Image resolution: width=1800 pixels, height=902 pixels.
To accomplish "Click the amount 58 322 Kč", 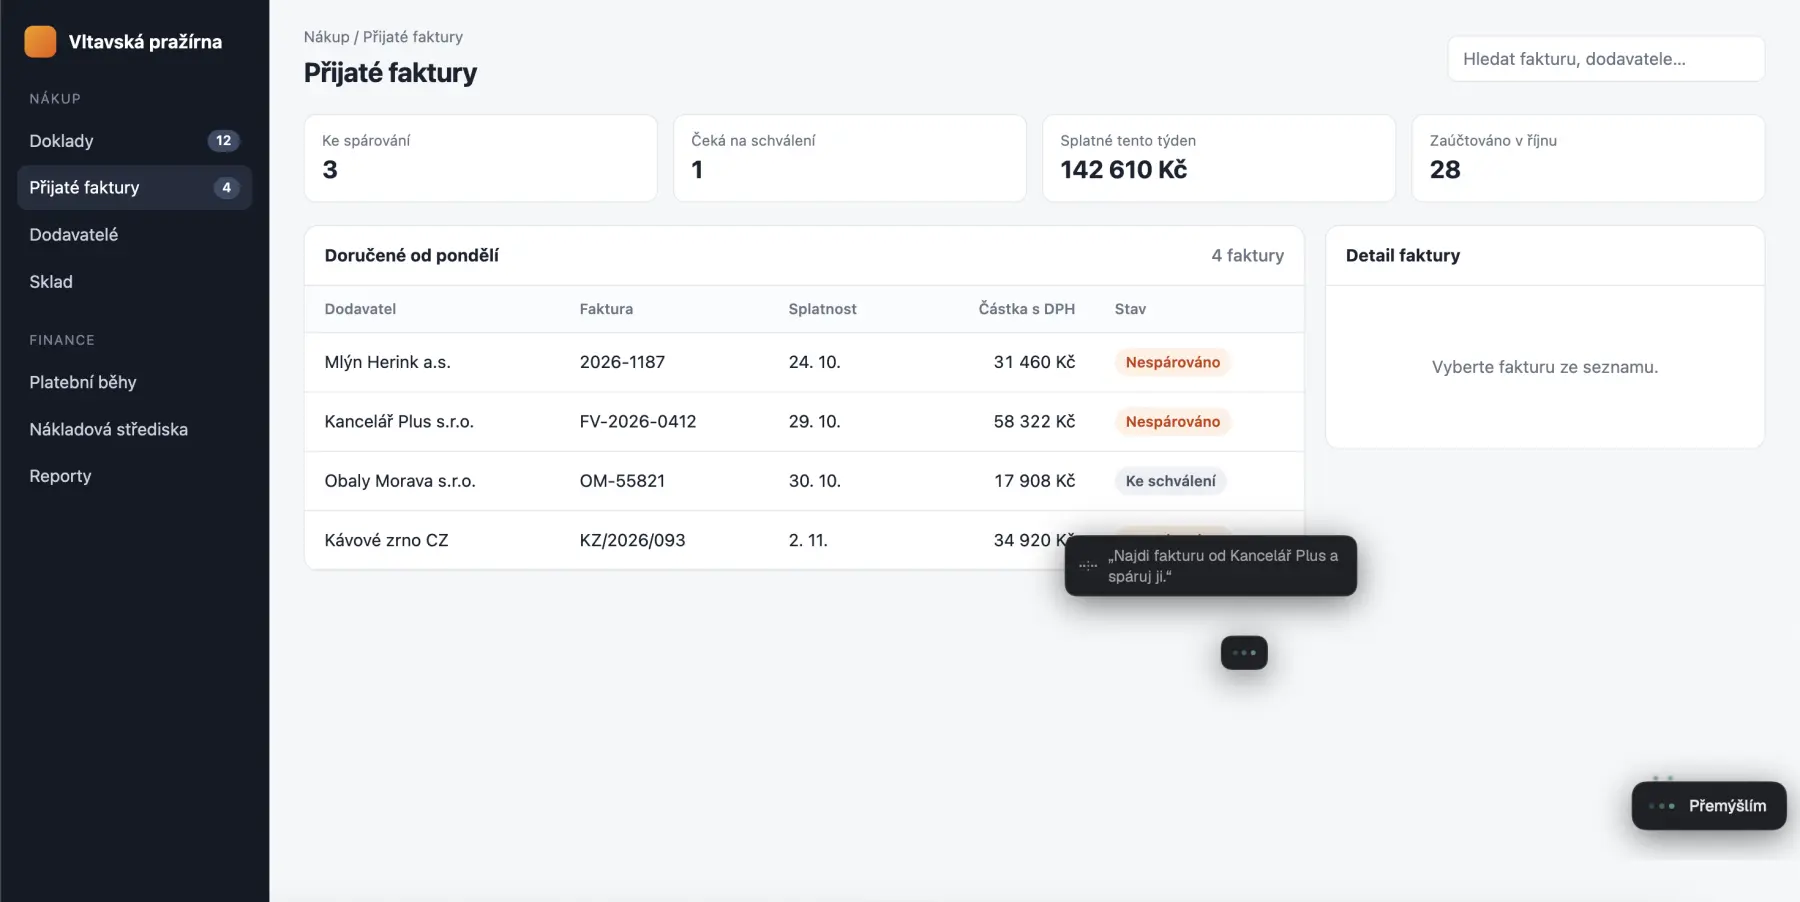I will pos(1034,422).
